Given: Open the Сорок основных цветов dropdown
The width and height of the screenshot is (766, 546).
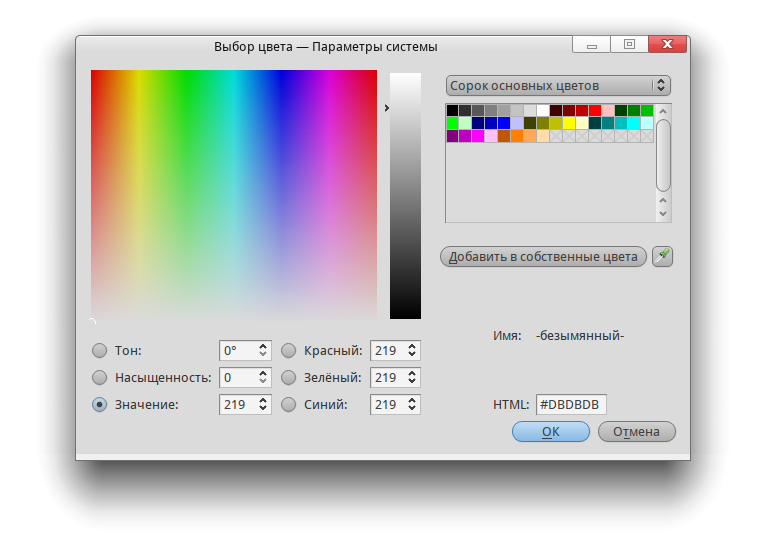Looking at the screenshot, I should [557, 86].
